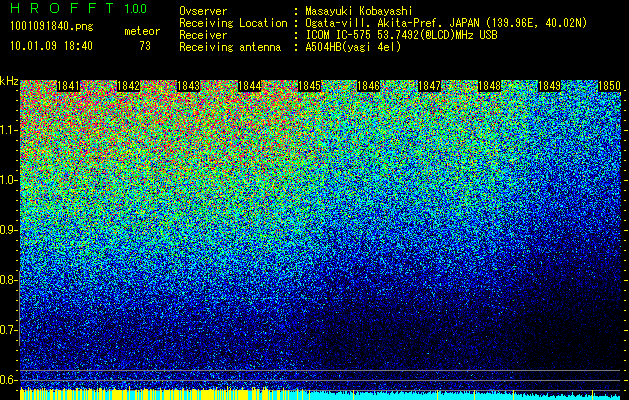629x400 pixels.
Task: Click the 1841 time marker
Action: point(69,86)
